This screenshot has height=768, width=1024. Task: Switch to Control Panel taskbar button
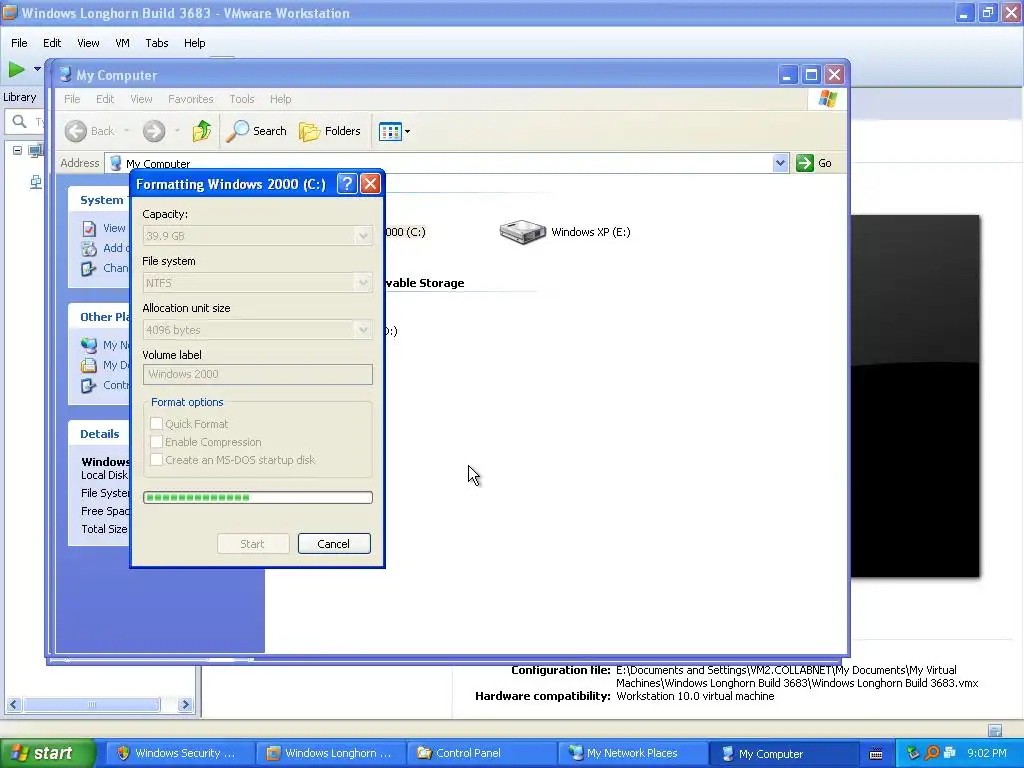[x=481, y=753]
